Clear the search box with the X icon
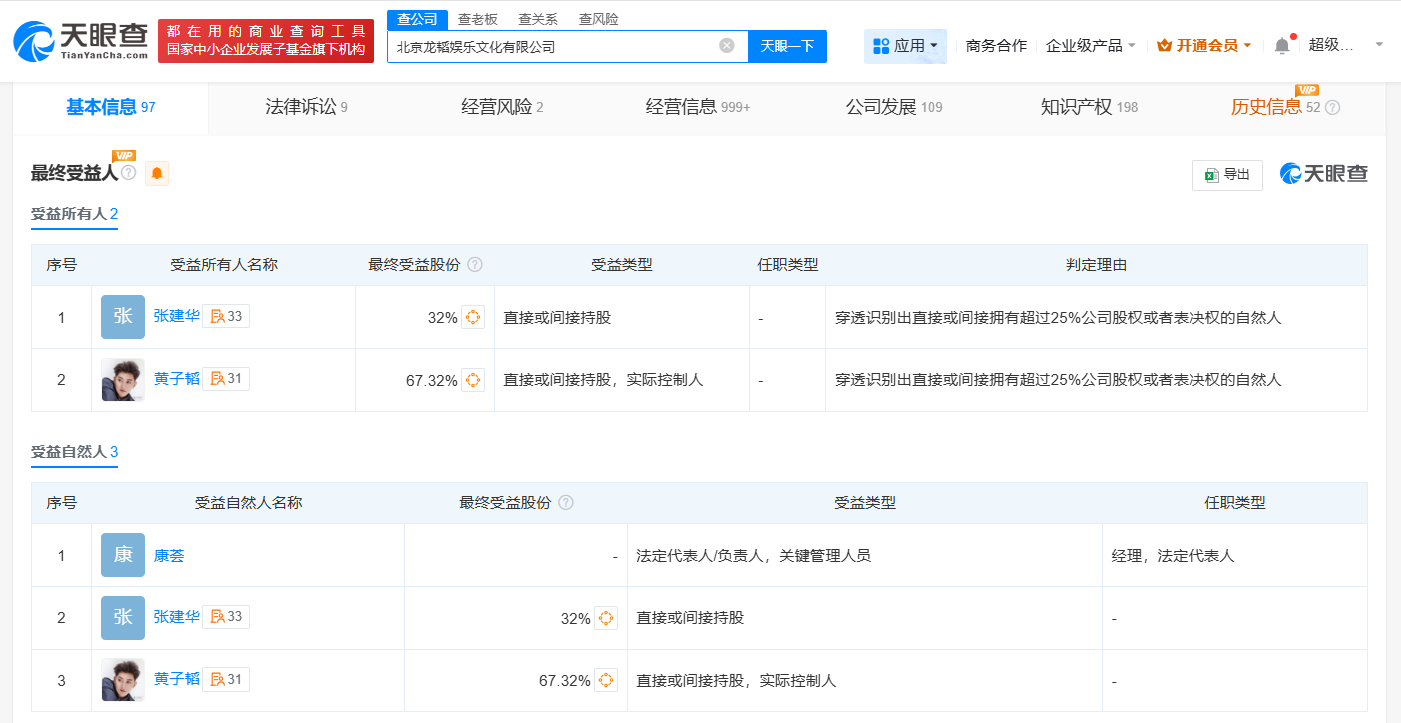1401x723 pixels. 727,45
